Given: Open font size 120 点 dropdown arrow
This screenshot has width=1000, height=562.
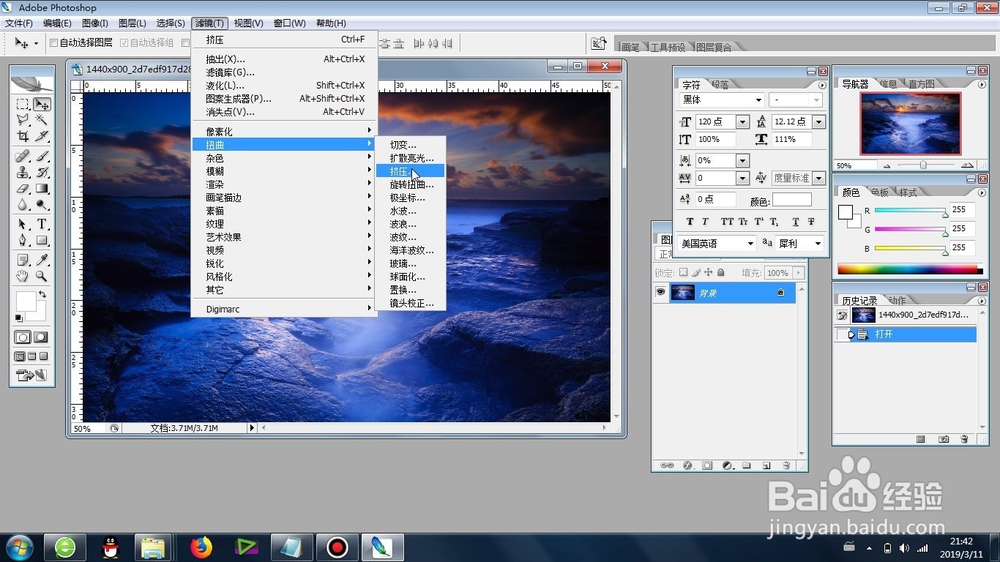Looking at the screenshot, I should [742, 121].
